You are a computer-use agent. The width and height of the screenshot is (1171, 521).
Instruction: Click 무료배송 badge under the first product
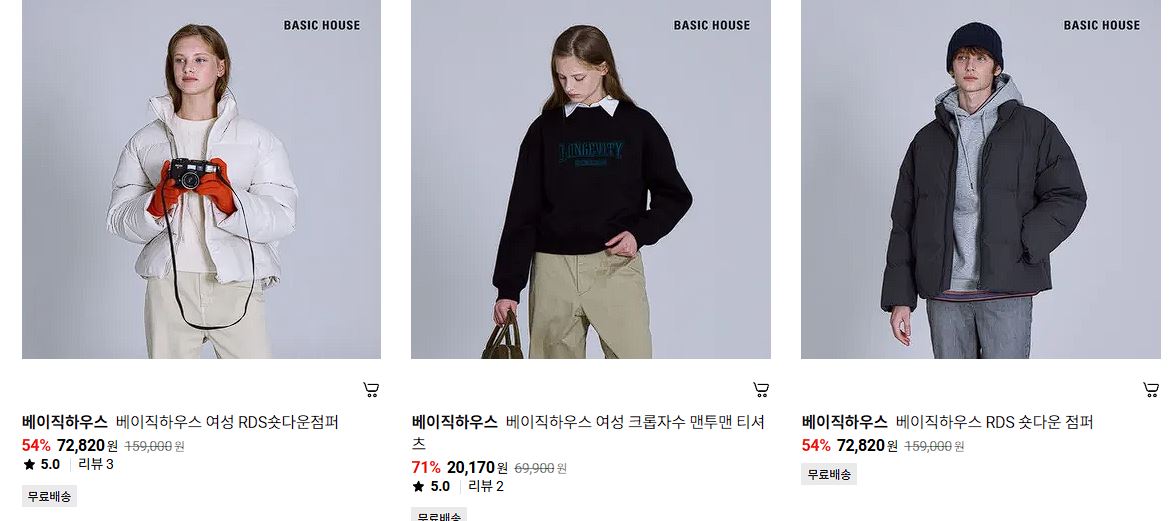[x=49, y=496]
